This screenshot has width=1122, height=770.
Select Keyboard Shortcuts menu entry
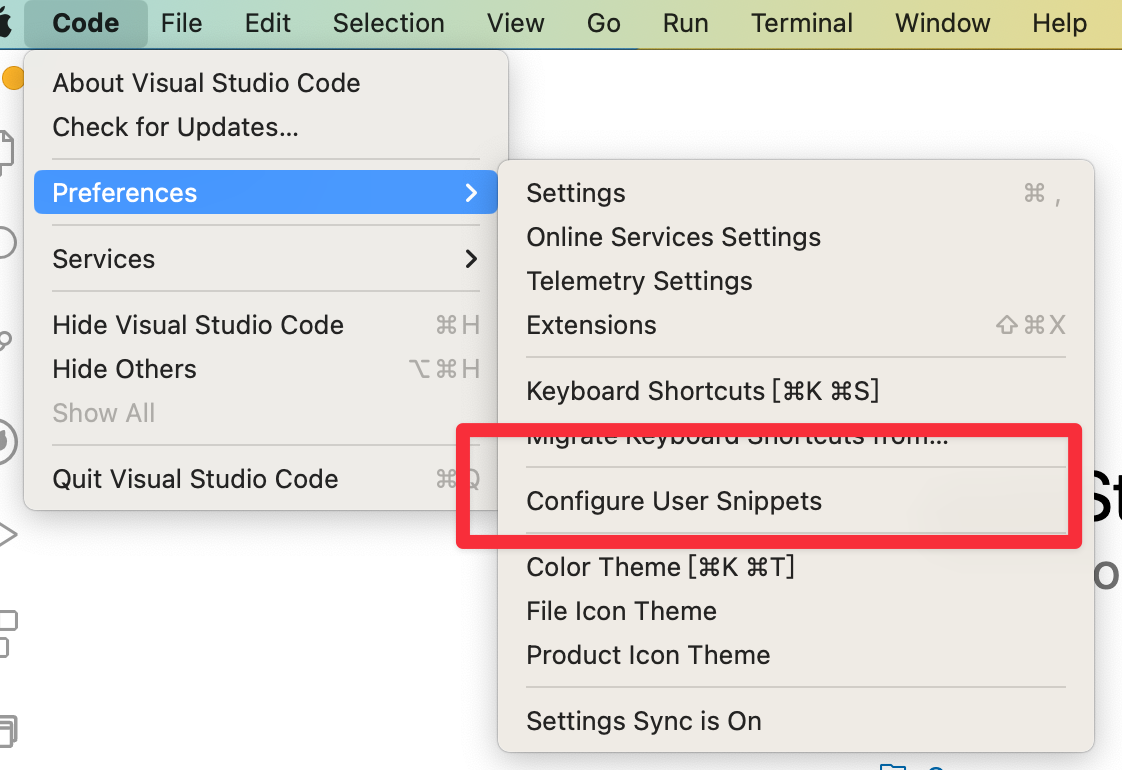[702, 391]
